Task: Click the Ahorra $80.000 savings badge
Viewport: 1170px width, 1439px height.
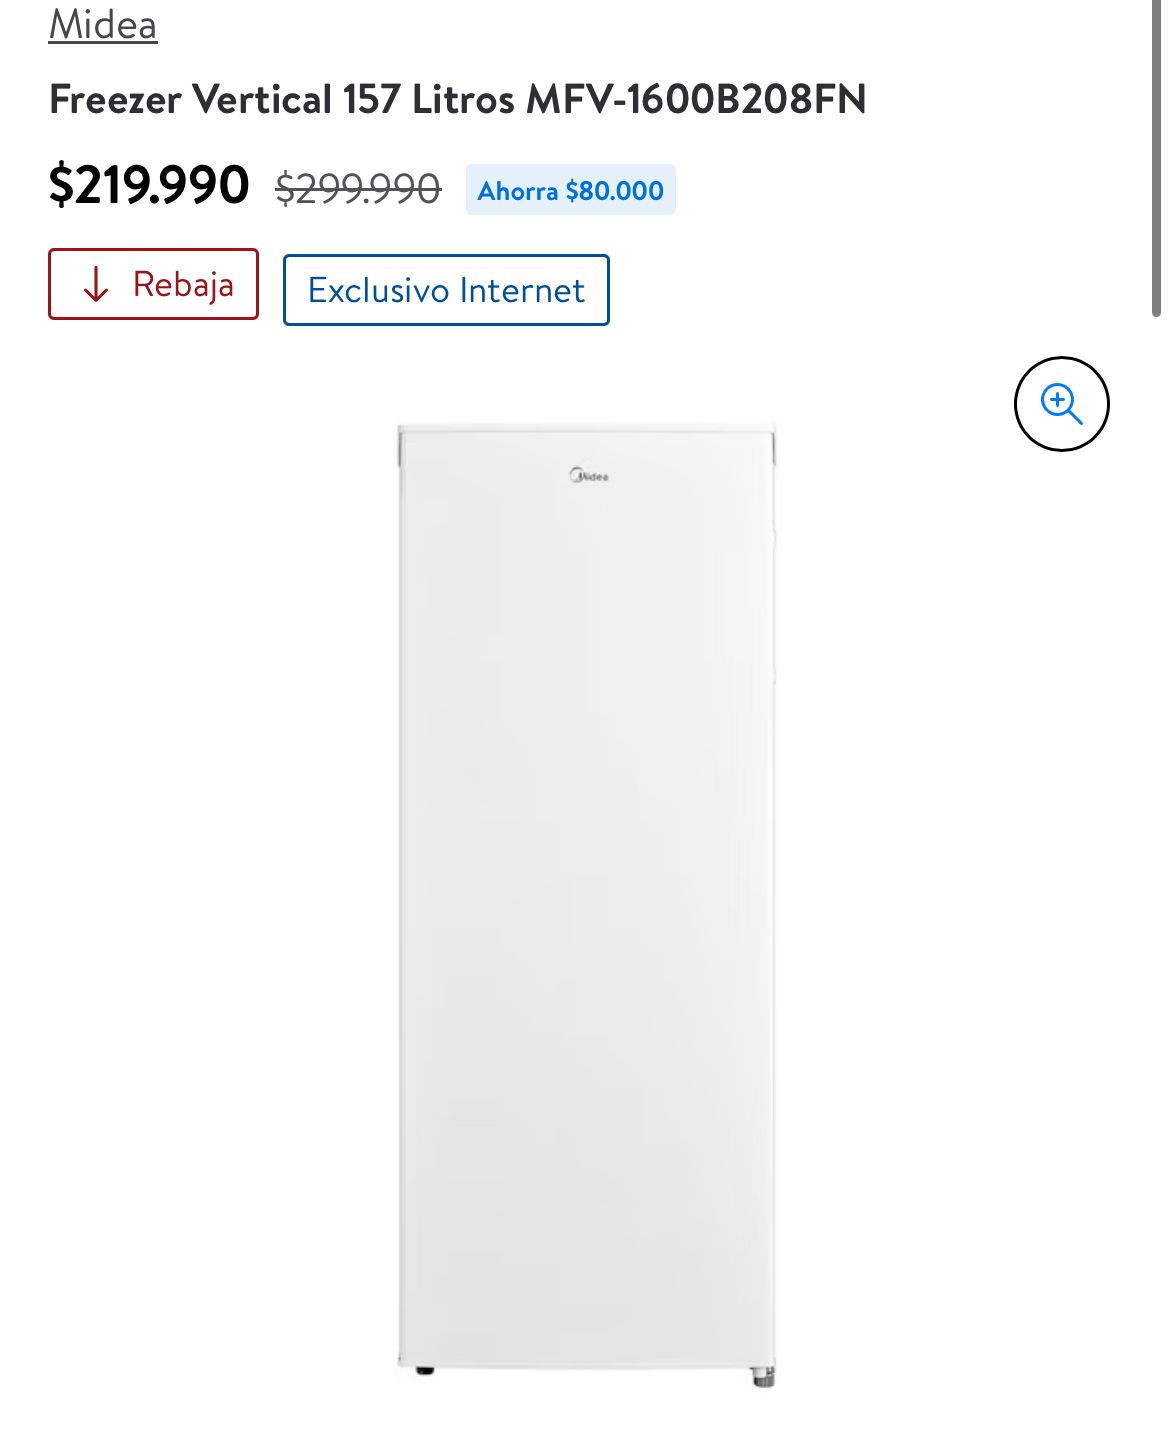Action: click(x=570, y=190)
